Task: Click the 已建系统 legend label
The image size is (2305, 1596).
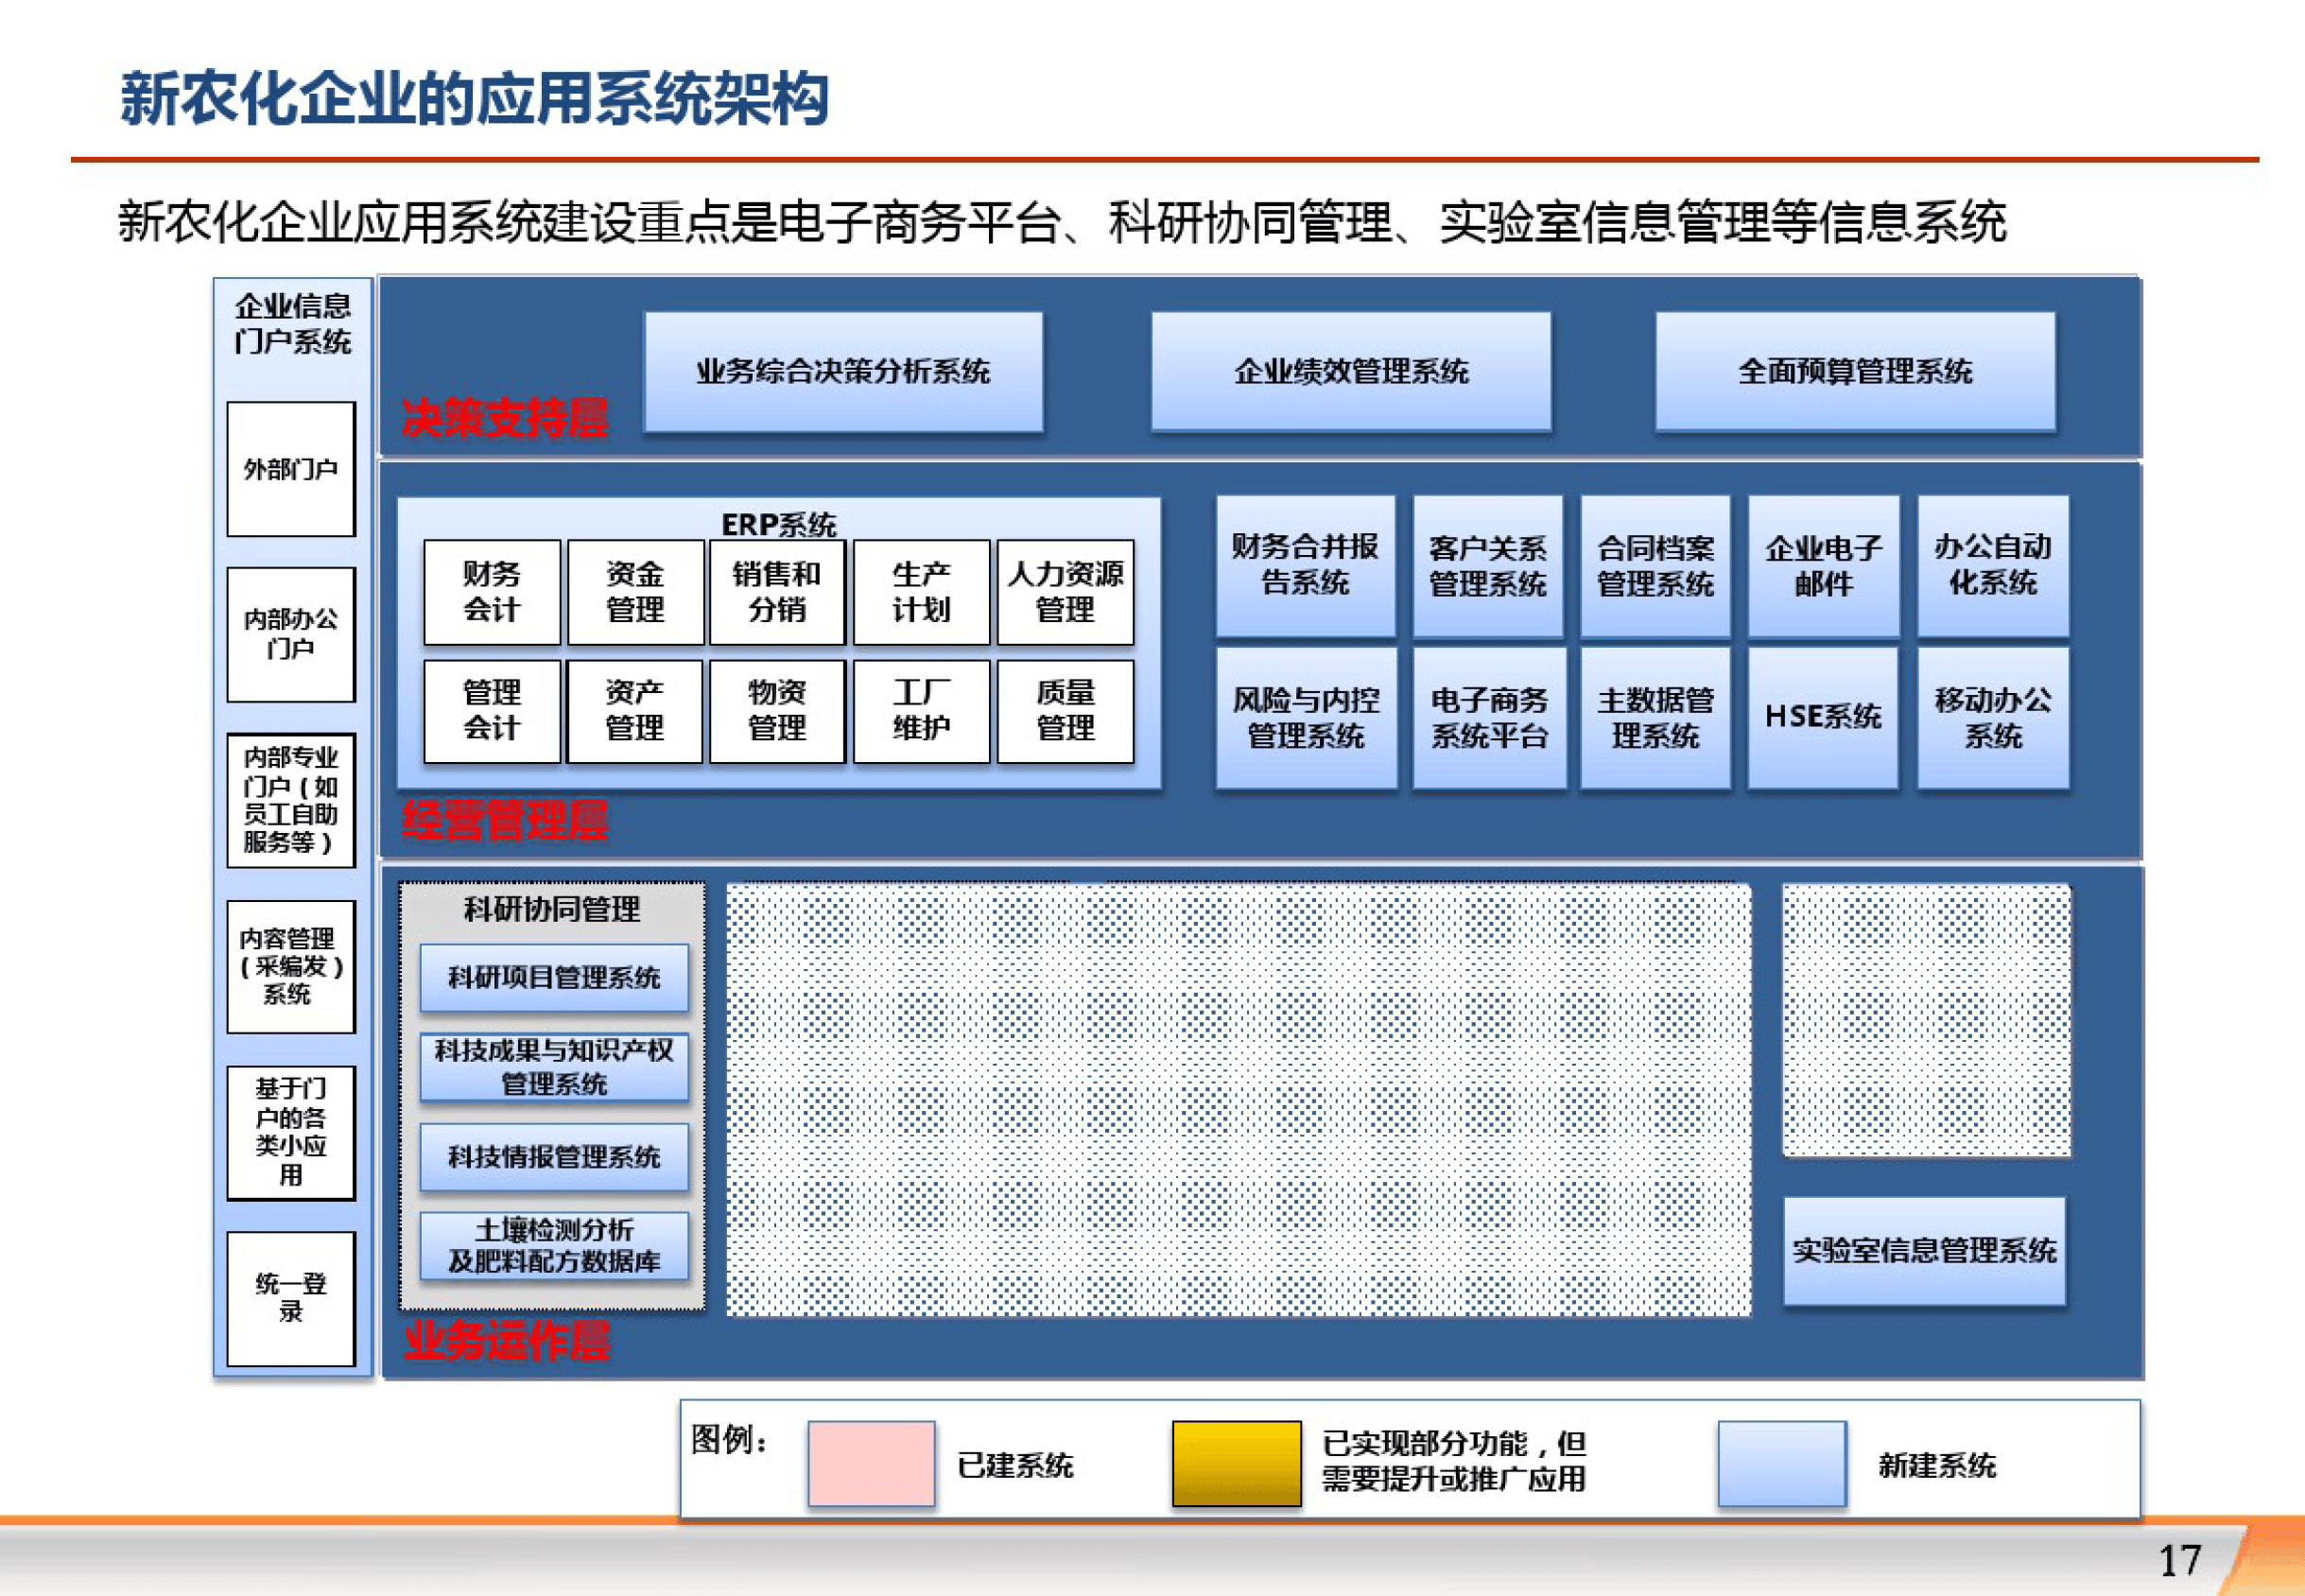Action: [x=1015, y=1465]
